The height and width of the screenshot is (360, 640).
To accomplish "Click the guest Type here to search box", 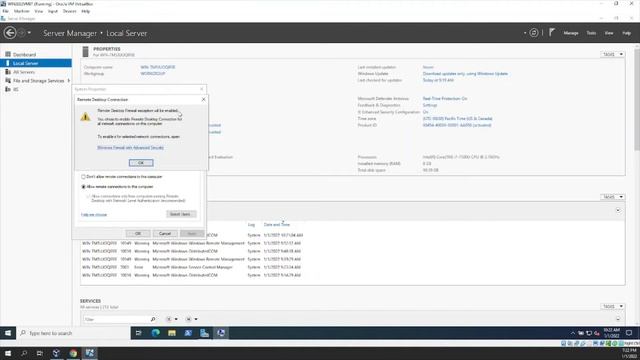I will 73,333.
